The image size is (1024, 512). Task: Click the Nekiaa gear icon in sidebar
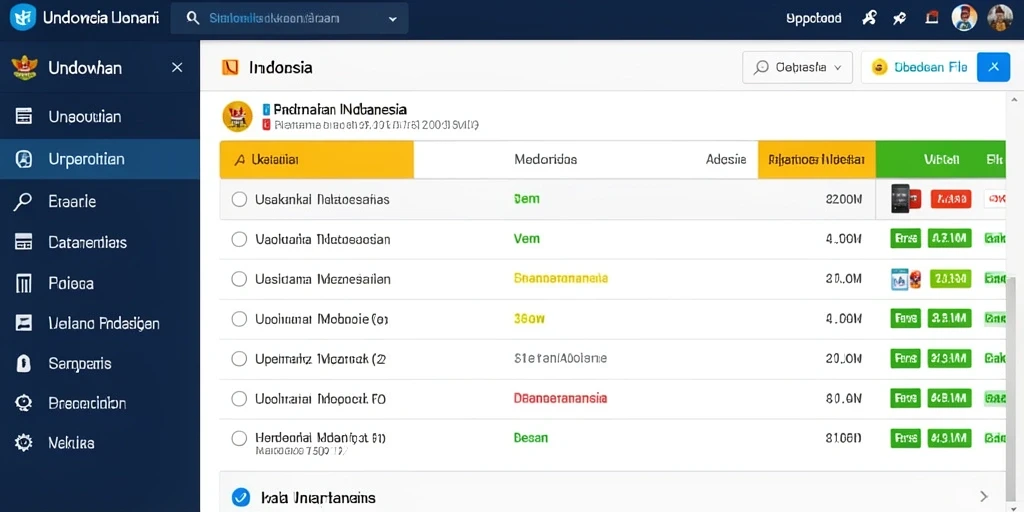click(24, 443)
